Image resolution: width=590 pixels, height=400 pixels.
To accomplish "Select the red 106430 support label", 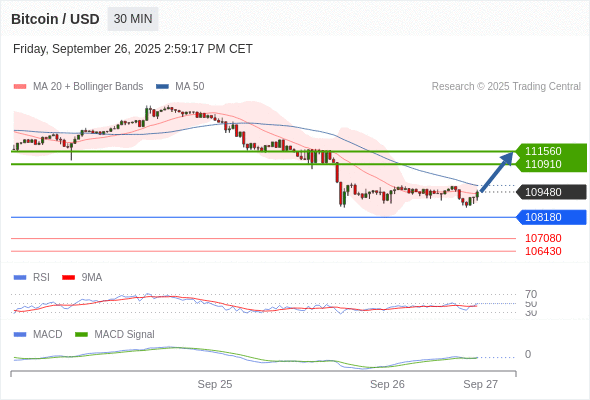I will (x=543, y=251).
